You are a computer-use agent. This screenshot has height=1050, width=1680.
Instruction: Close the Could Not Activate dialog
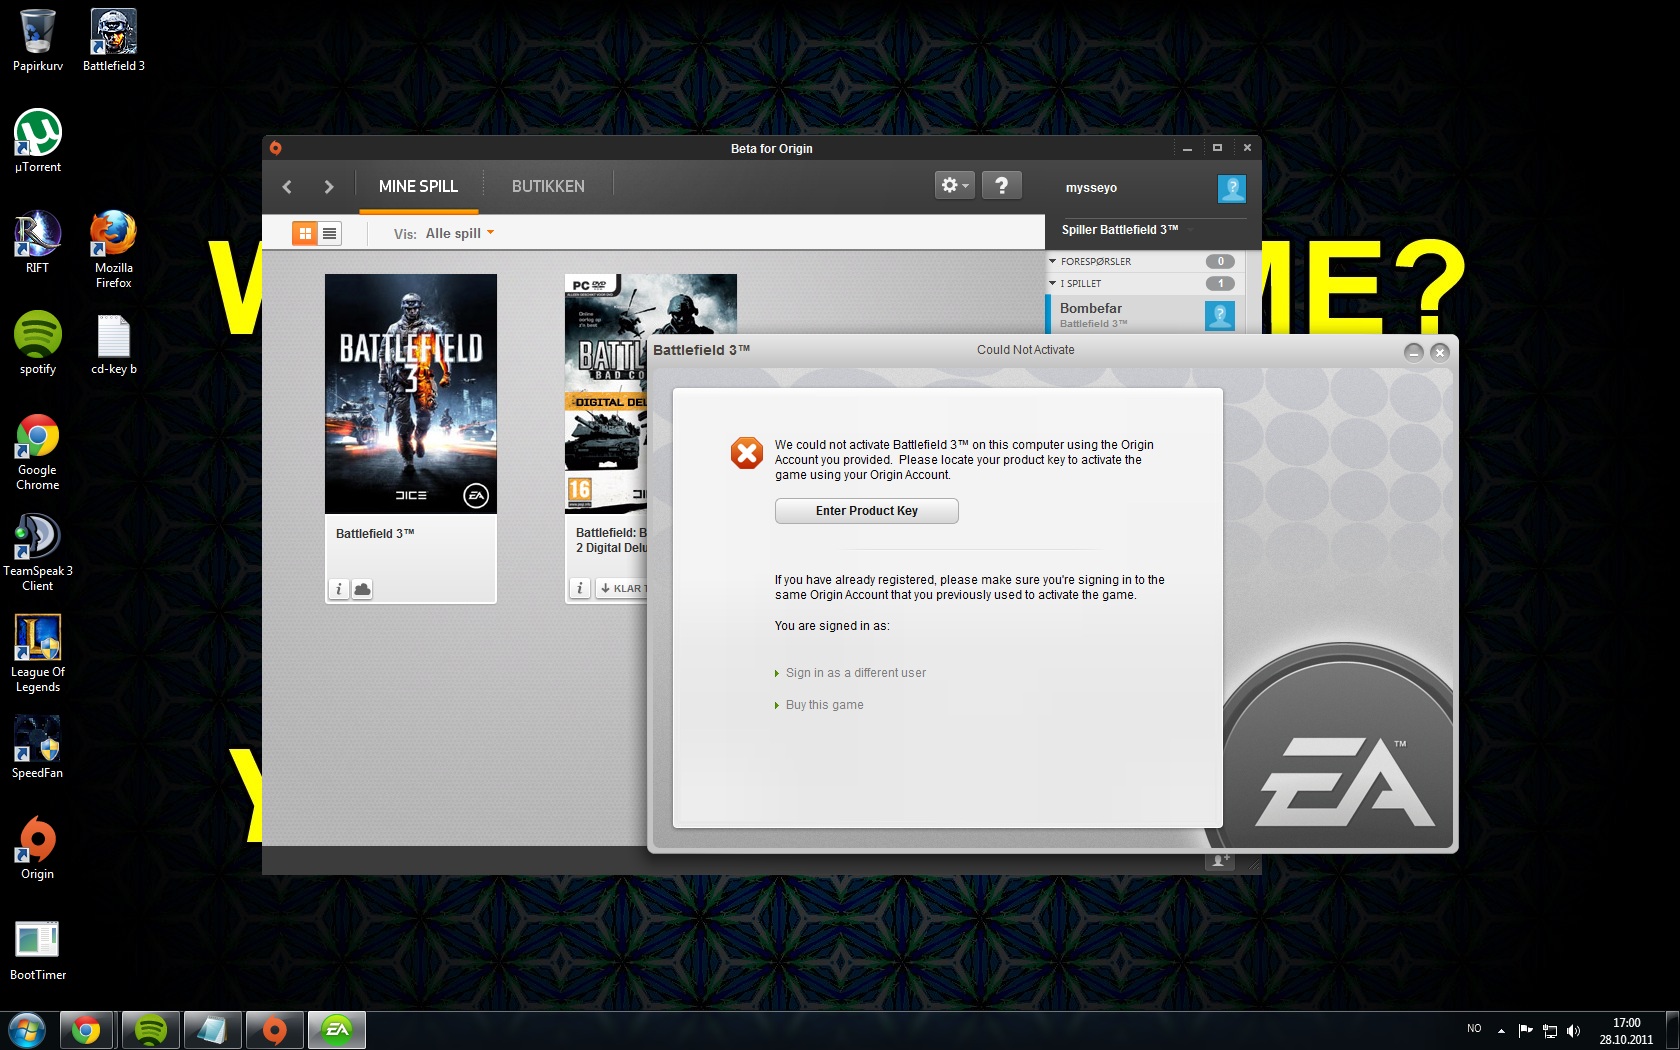point(1440,352)
